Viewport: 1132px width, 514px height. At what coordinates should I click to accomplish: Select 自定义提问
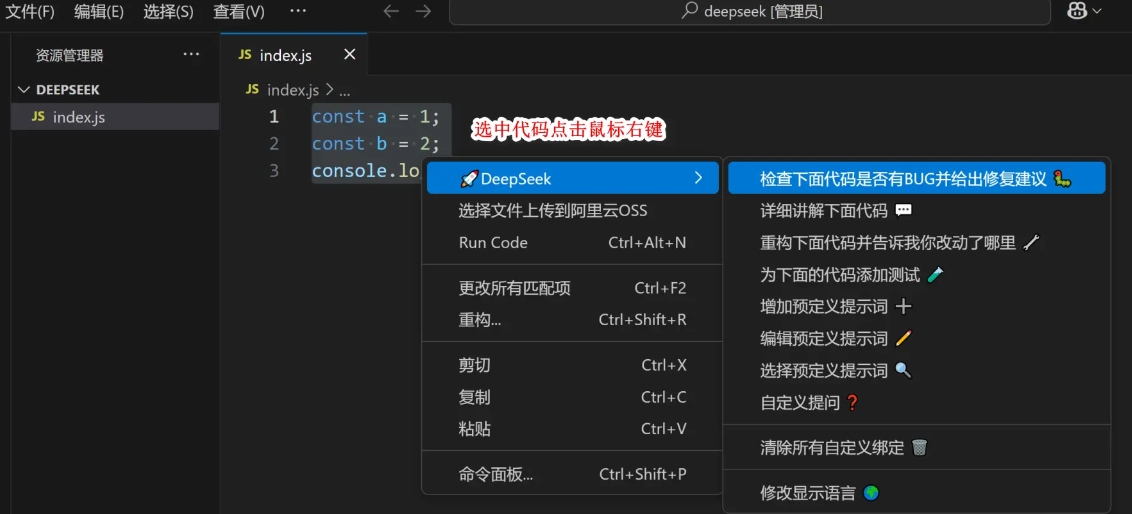pos(917,403)
